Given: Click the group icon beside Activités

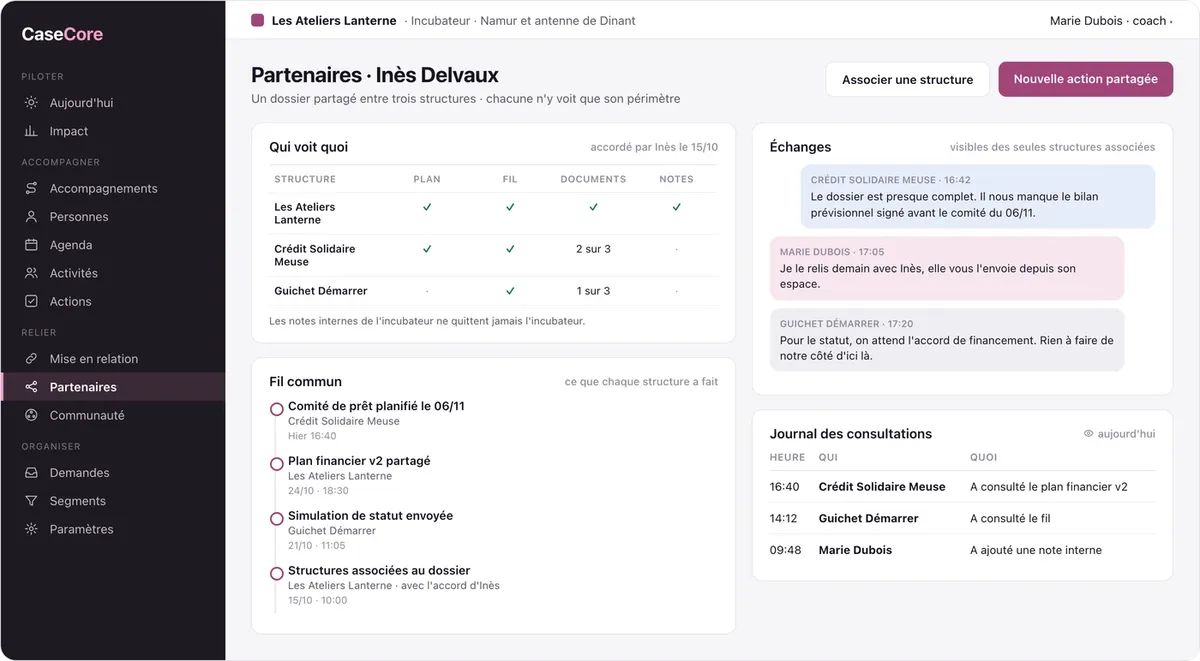Looking at the screenshot, I should coord(31,273).
